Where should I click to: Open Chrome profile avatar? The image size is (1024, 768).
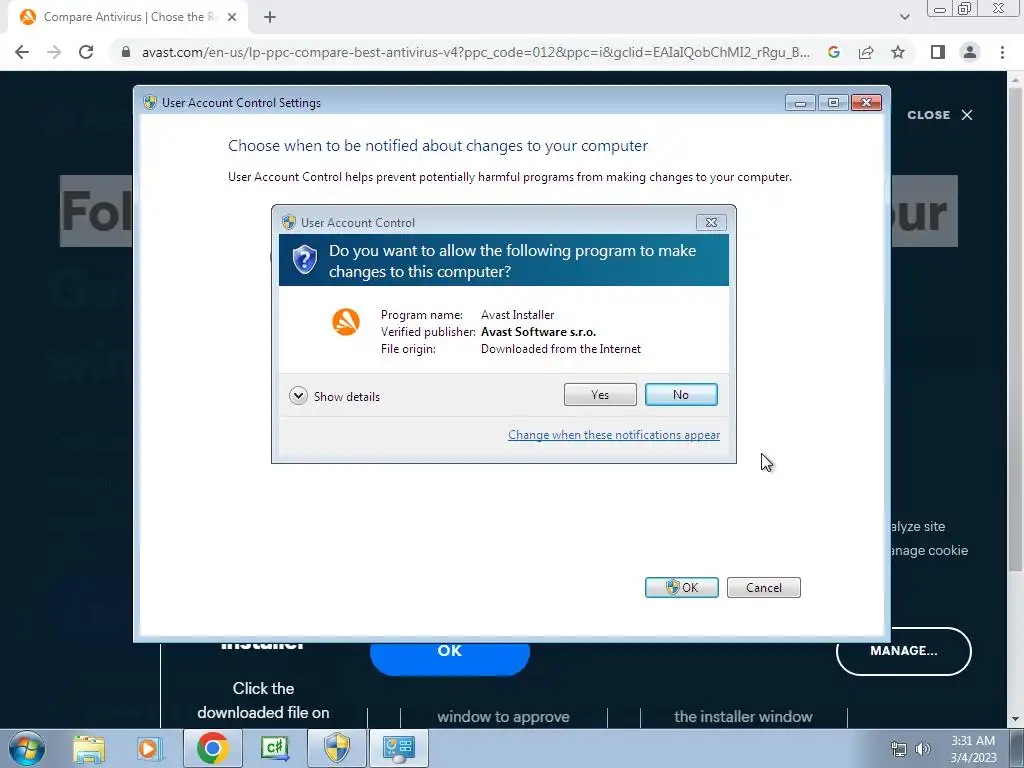pos(970,52)
